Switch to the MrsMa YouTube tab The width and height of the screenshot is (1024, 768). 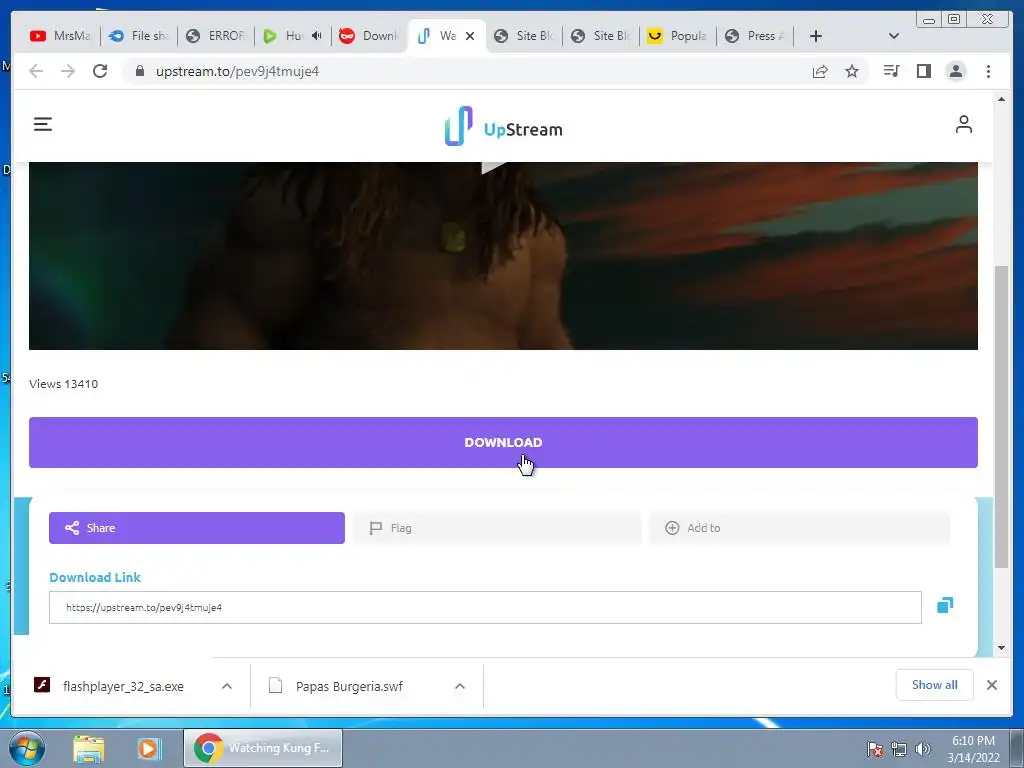[x=60, y=36]
